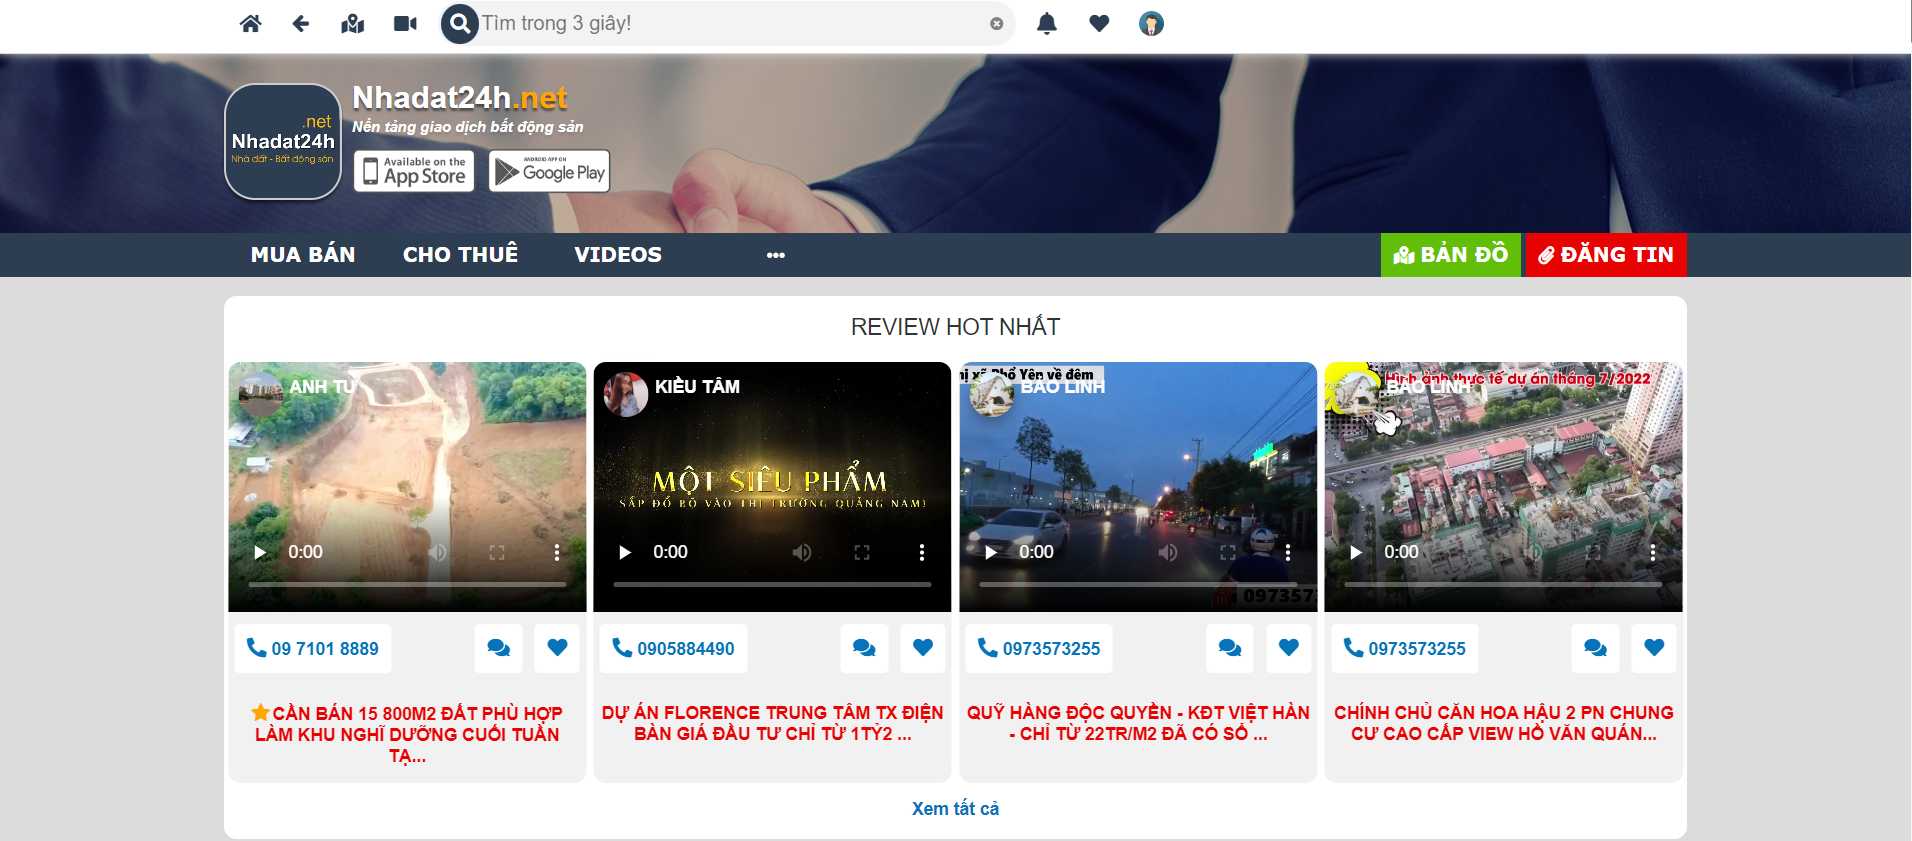Mute the Kiều Tâm video

tap(802, 553)
